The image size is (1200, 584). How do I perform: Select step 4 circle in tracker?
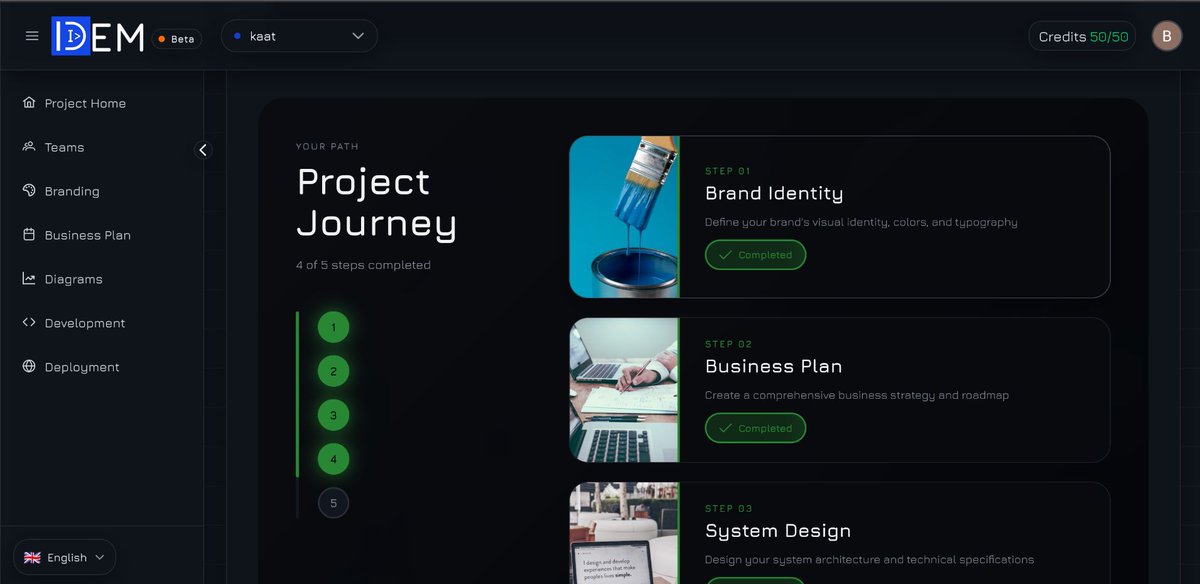(333, 459)
